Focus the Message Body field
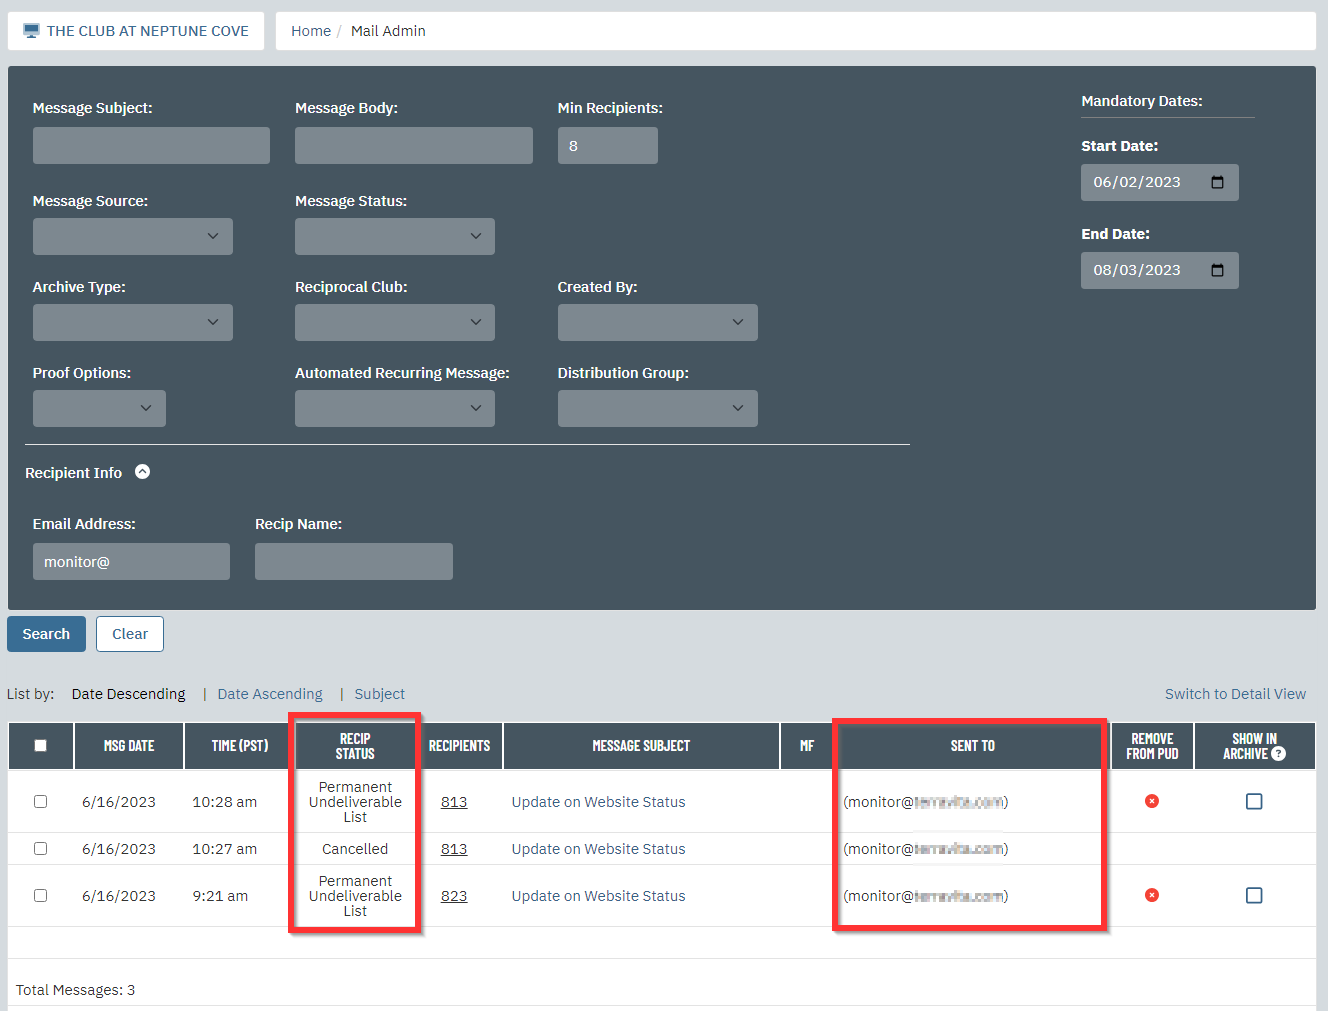1328x1011 pixels. [x=414, y=145]
